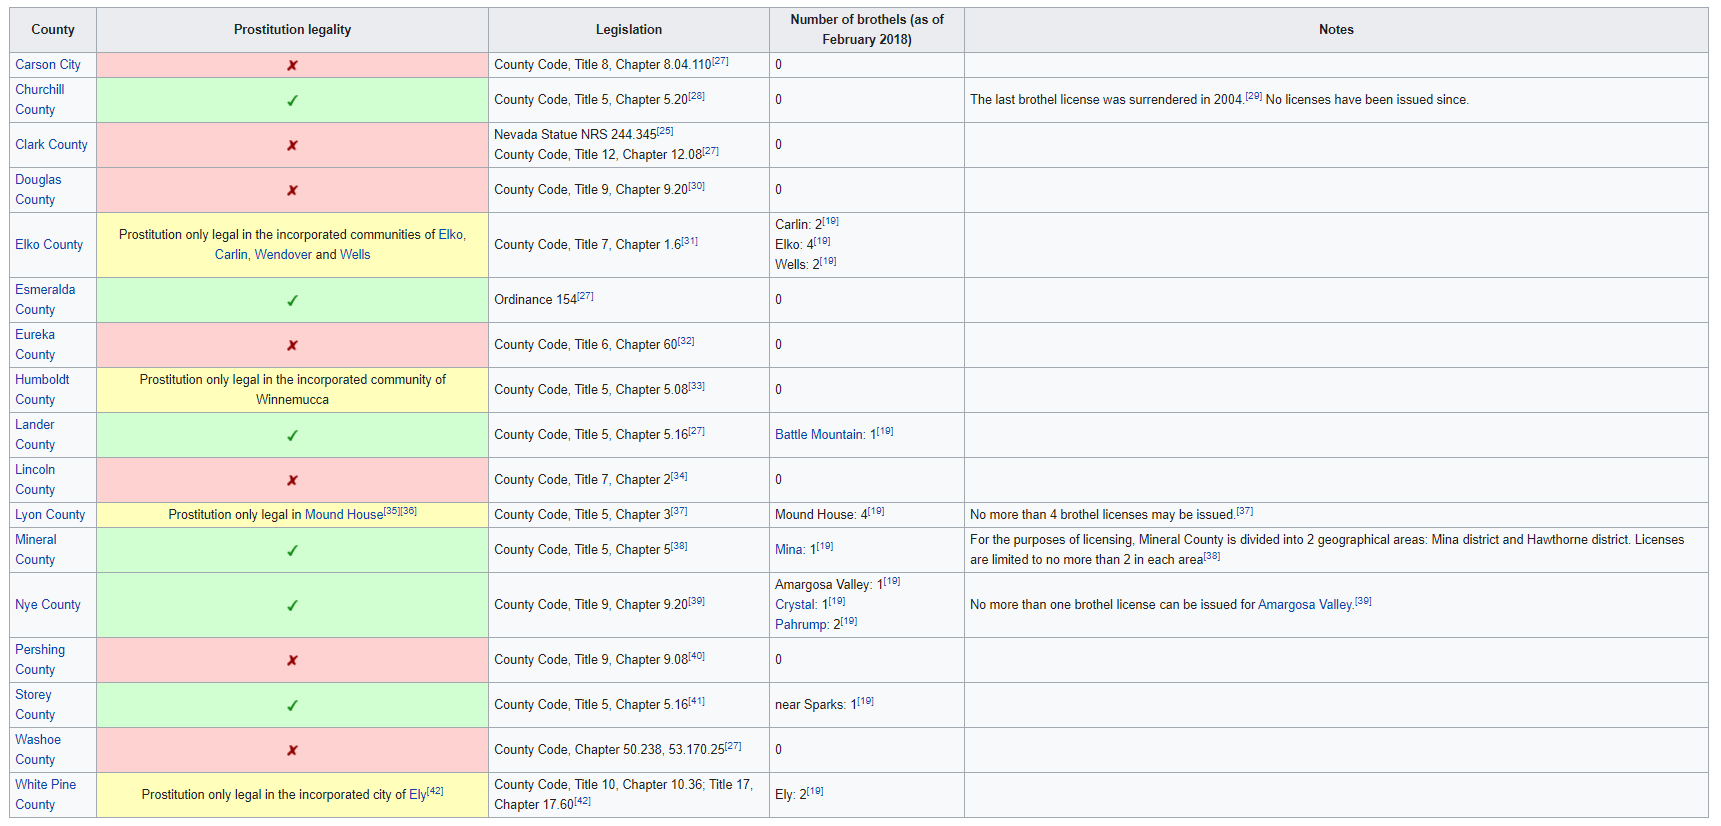Select 'County Code, Chapter 50.238, 53.170.25' text
This screenshot has height=826, width=1721.
[x=609, y=750]
